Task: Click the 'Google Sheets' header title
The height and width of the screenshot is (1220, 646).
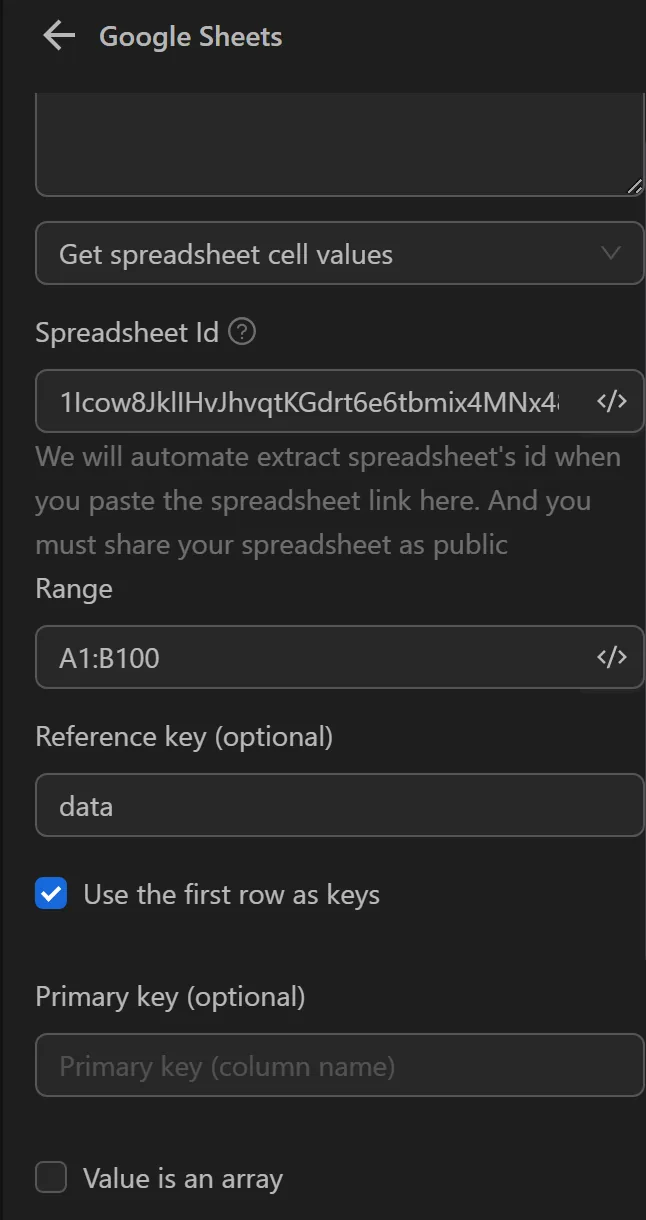Action: tap(189, 36)
